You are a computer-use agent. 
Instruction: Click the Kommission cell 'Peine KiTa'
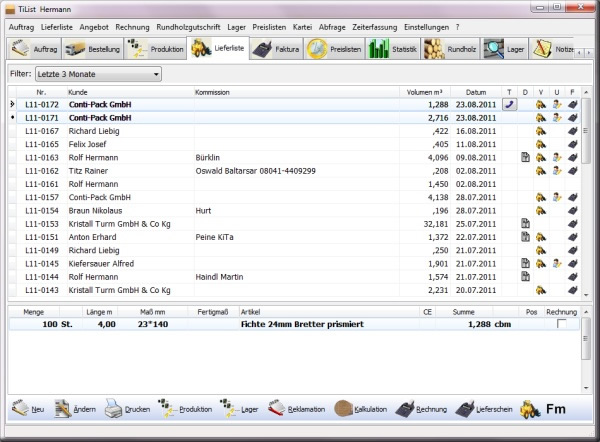coord(214,237)
